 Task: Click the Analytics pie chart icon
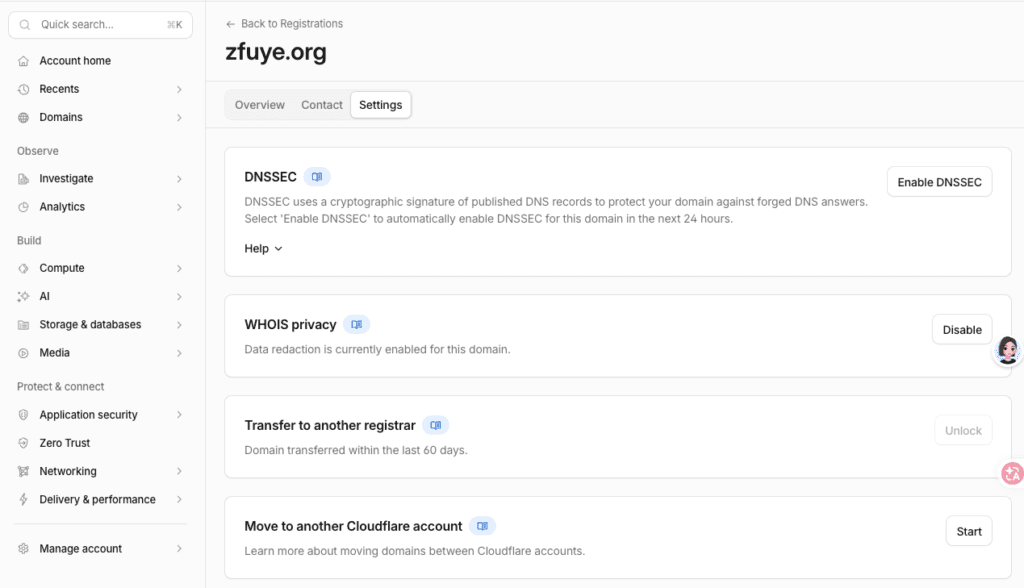[x=24, y=207]
